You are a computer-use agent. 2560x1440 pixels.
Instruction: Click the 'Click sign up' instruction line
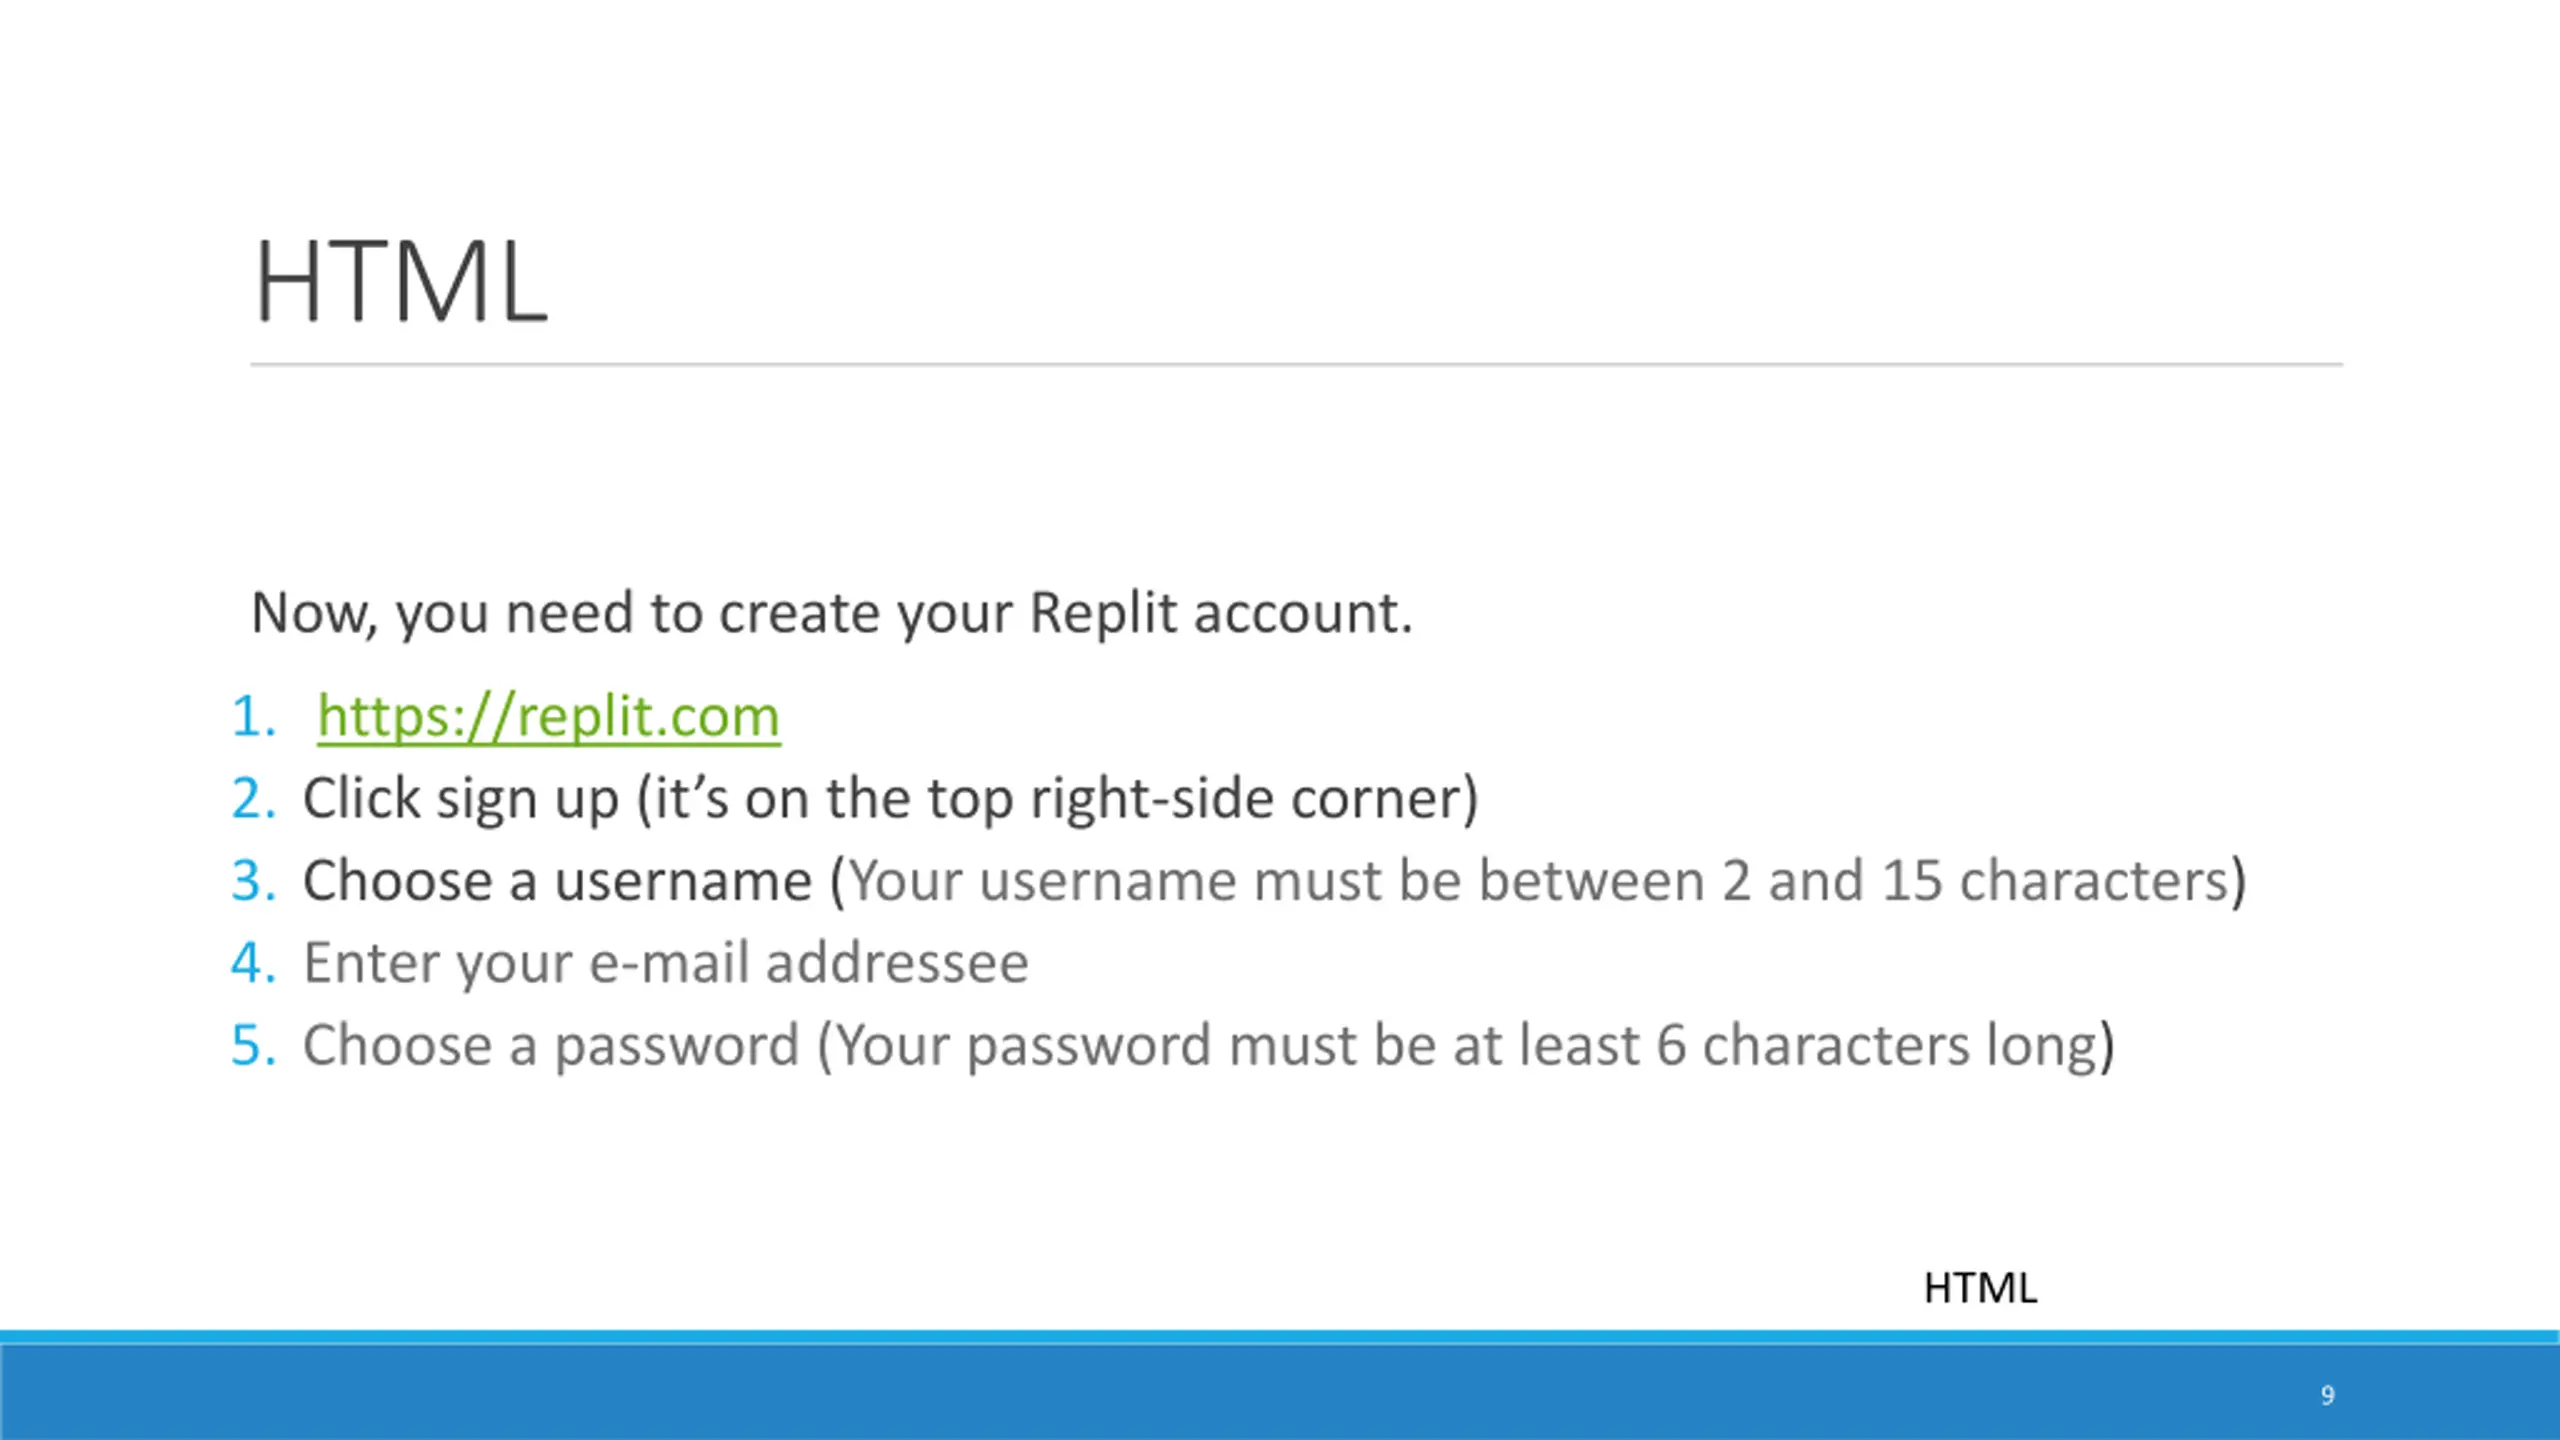pos(890,799)
